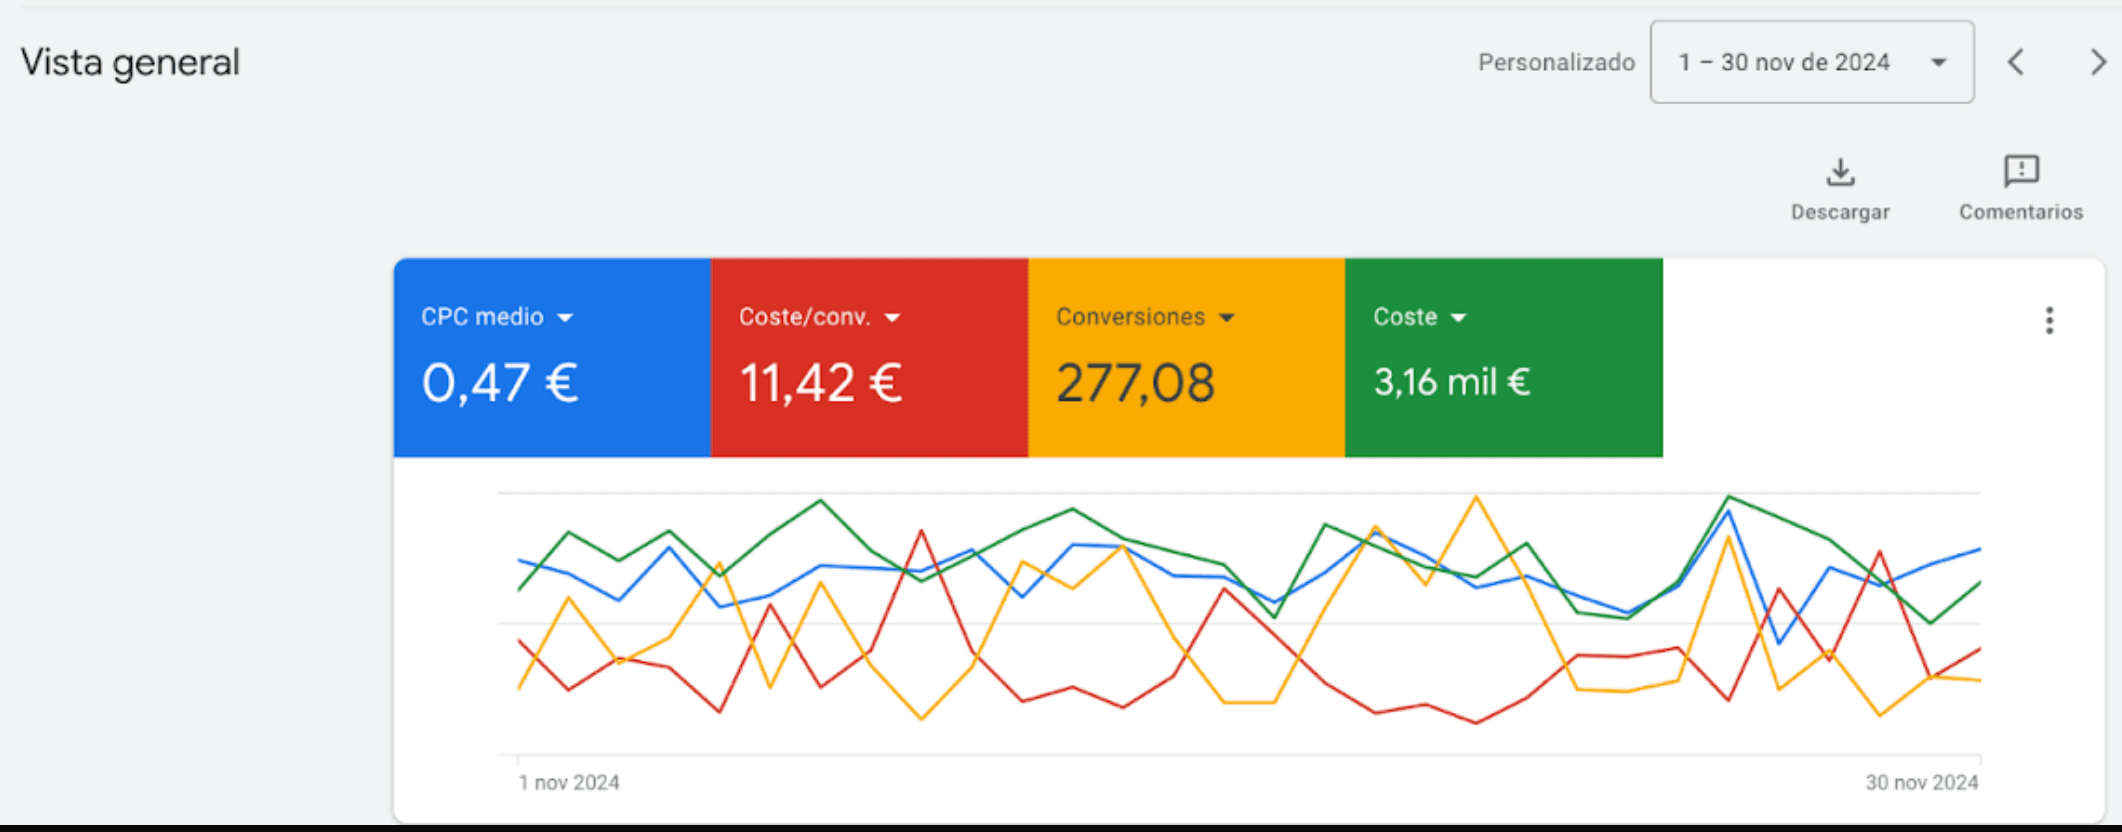Expand the Coste metric dropdown arrow
2122x832 pixels.
pyautogui.click(x=1458, y=318)
